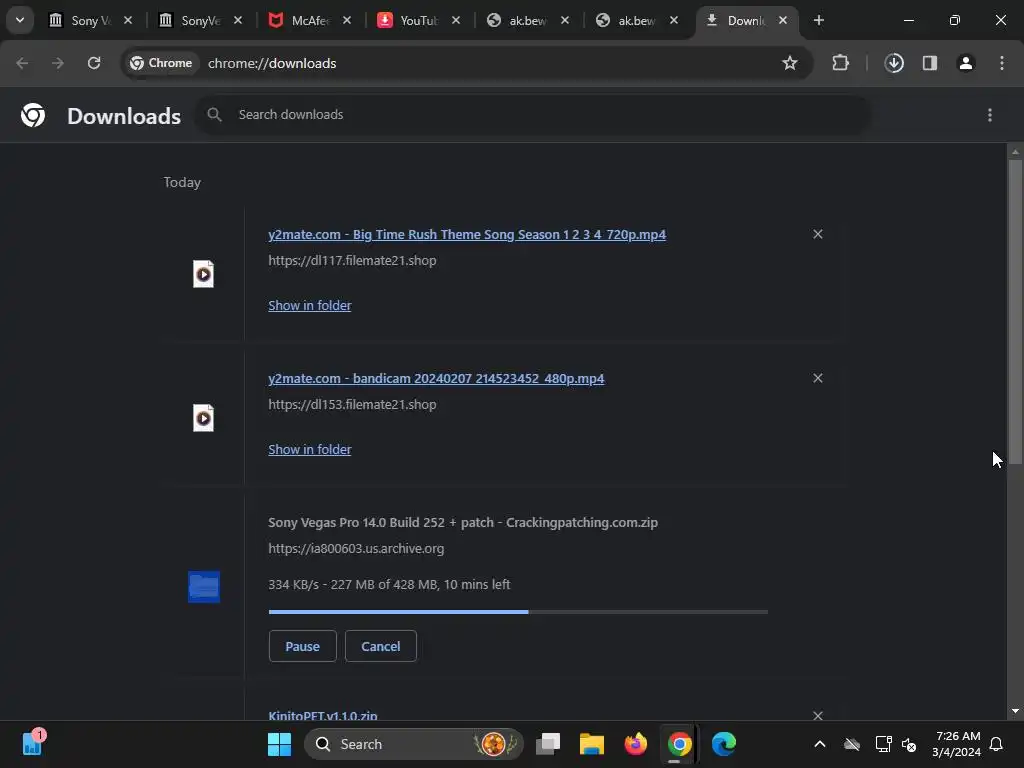Open File Explorer from taskbar
The image size is (1024, 768).
pyautogui.click(x=592, y=744)
